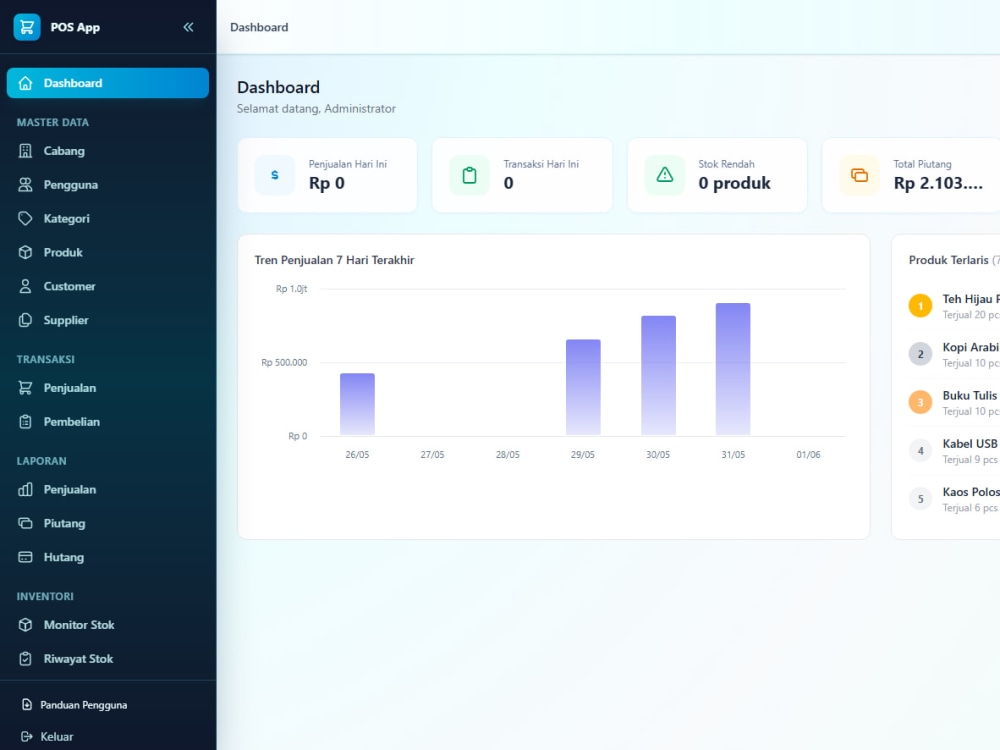Click the Dashboard breadcrumb in the top bar

coord(259,27)
